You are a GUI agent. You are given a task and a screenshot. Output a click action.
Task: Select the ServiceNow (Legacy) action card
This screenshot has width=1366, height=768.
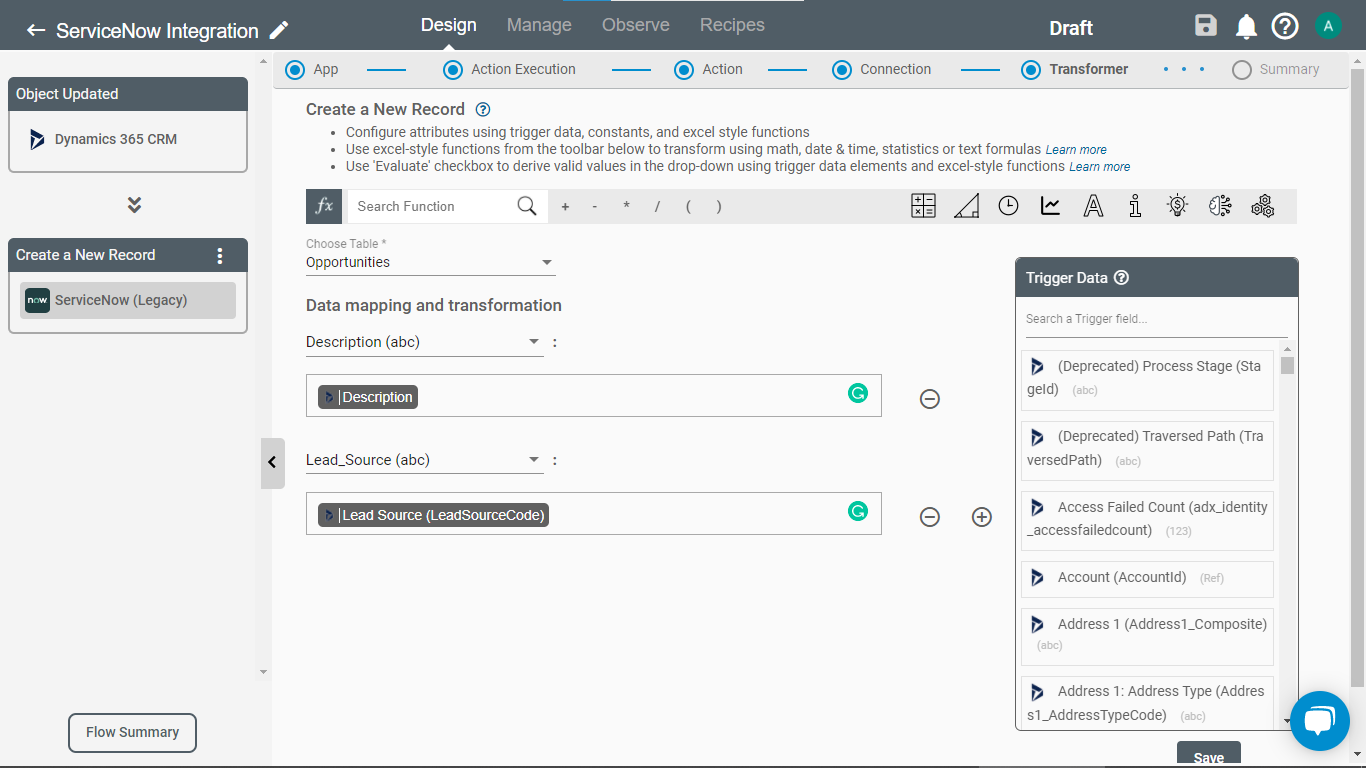coord(128,300)
